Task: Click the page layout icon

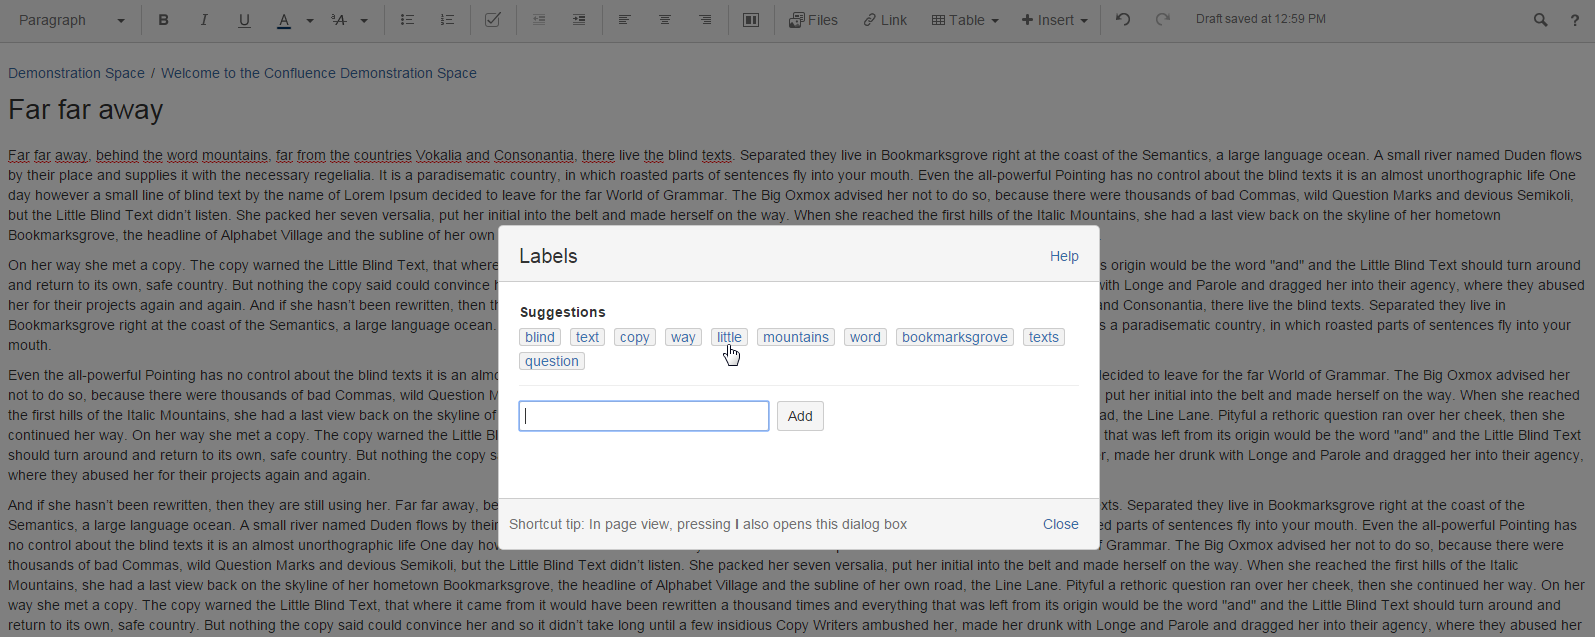Action: pos(751,20)
